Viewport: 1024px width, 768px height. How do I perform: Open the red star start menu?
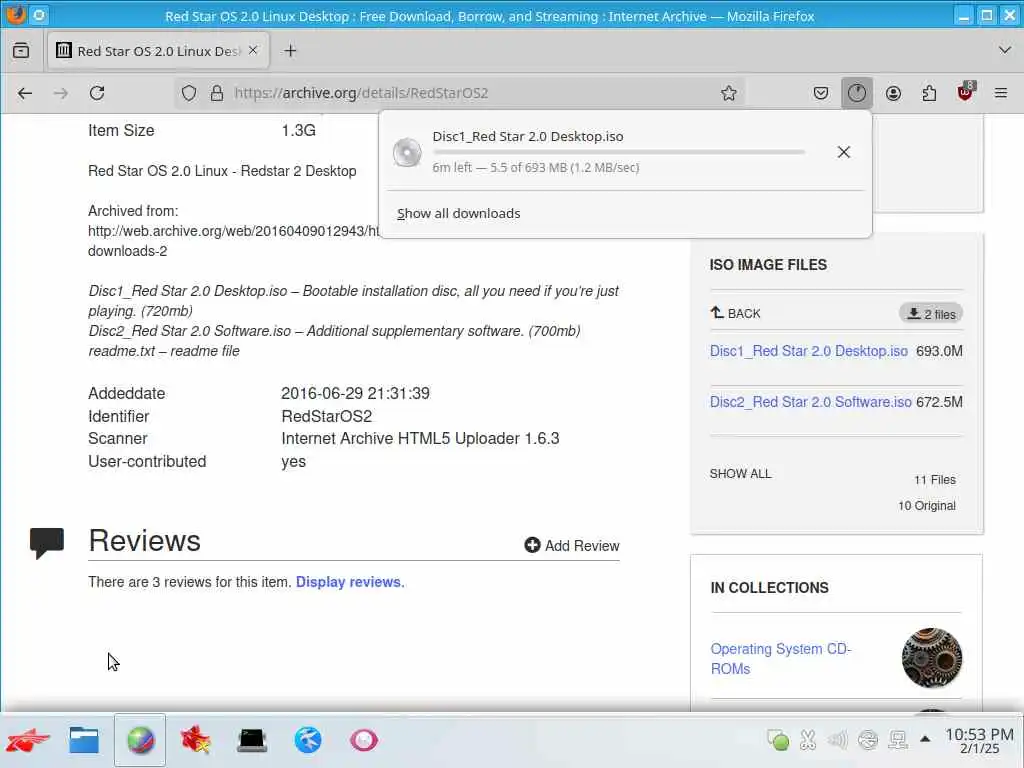[x=27, y=741]
